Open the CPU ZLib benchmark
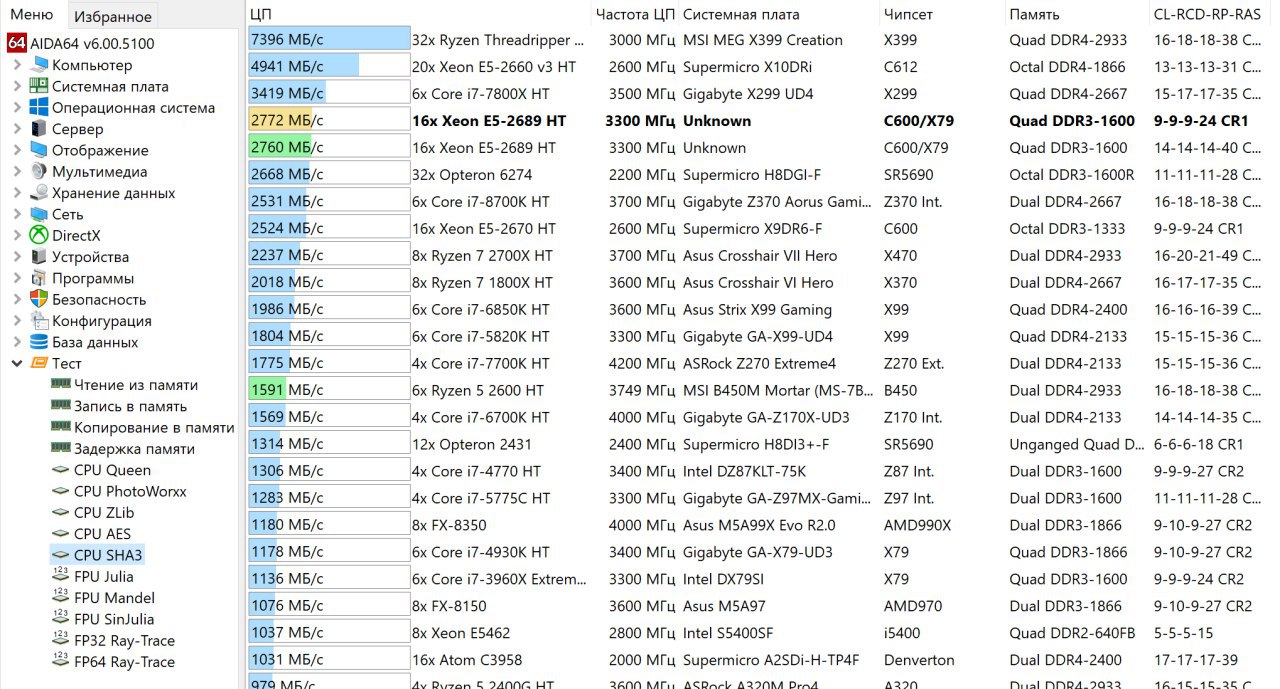The image size is (1280, 689). click(103, 512)
